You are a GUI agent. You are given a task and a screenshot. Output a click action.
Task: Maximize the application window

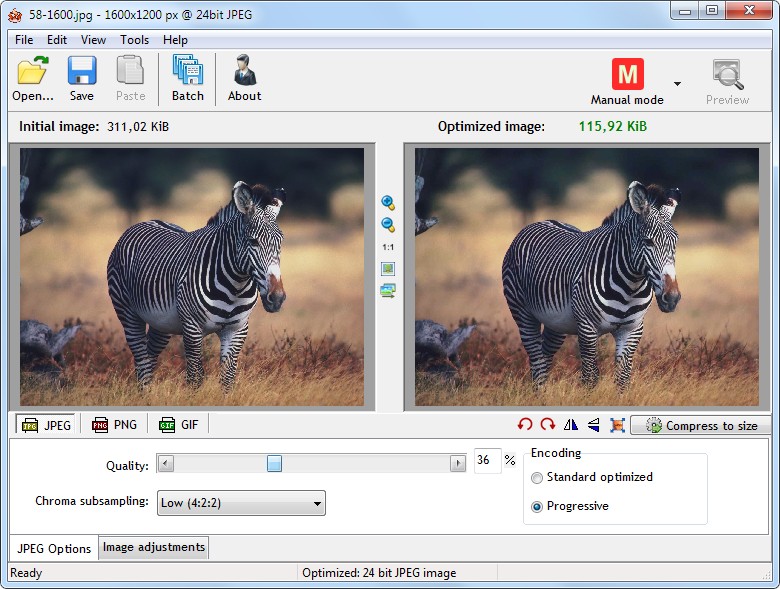pos(712,11)
